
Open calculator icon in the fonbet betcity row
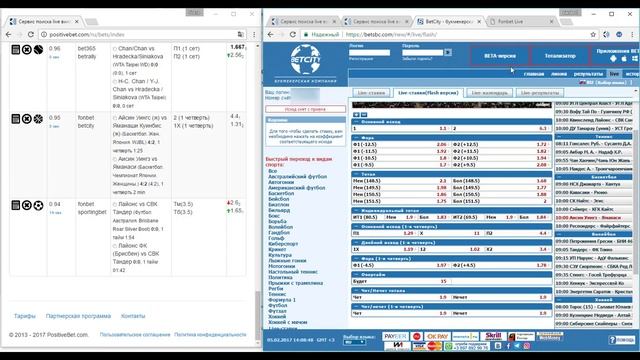pyautogui.click(x=16, y=119)
